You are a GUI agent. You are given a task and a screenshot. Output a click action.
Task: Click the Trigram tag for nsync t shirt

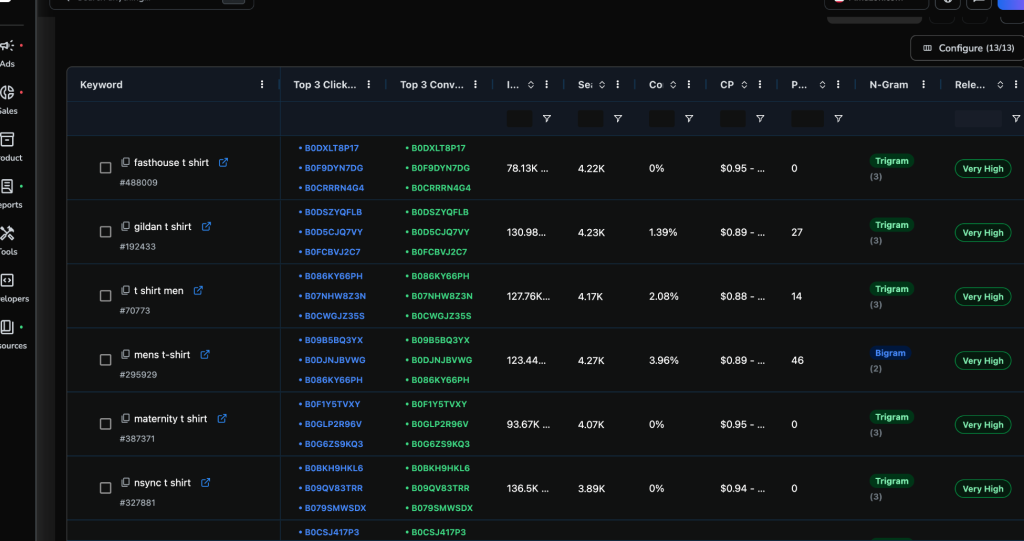click(891, 481)
